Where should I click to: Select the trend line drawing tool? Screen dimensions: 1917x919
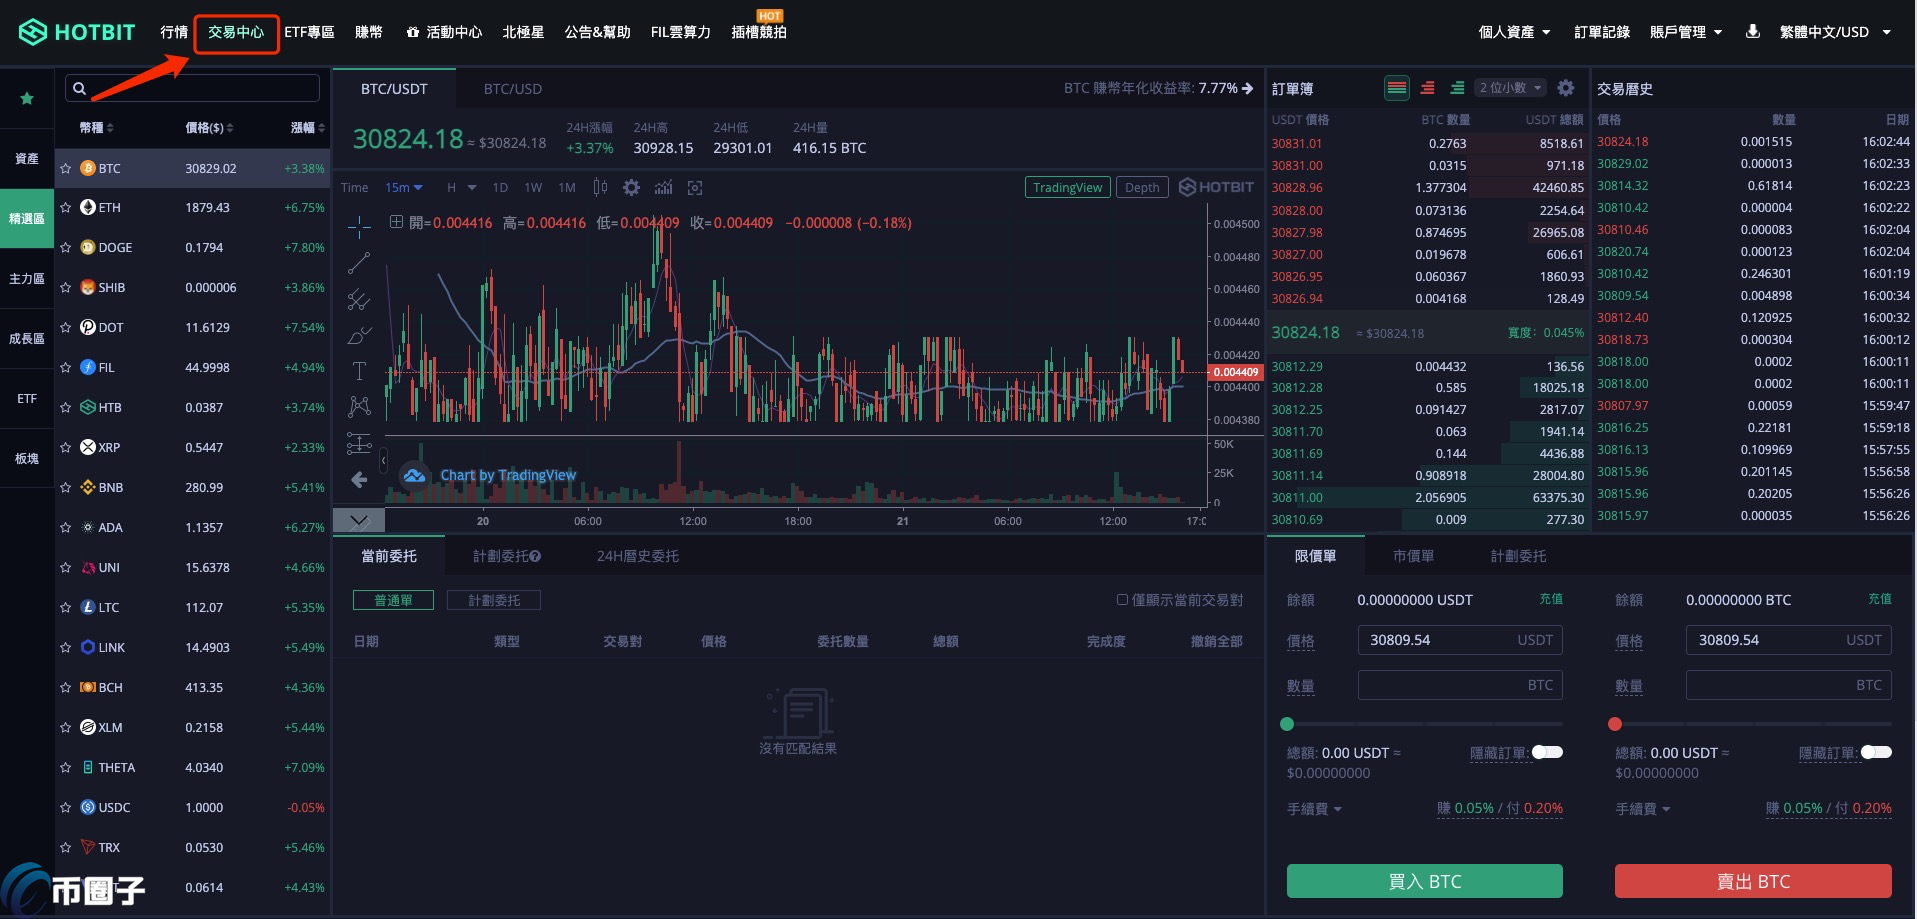coord(359,263)
